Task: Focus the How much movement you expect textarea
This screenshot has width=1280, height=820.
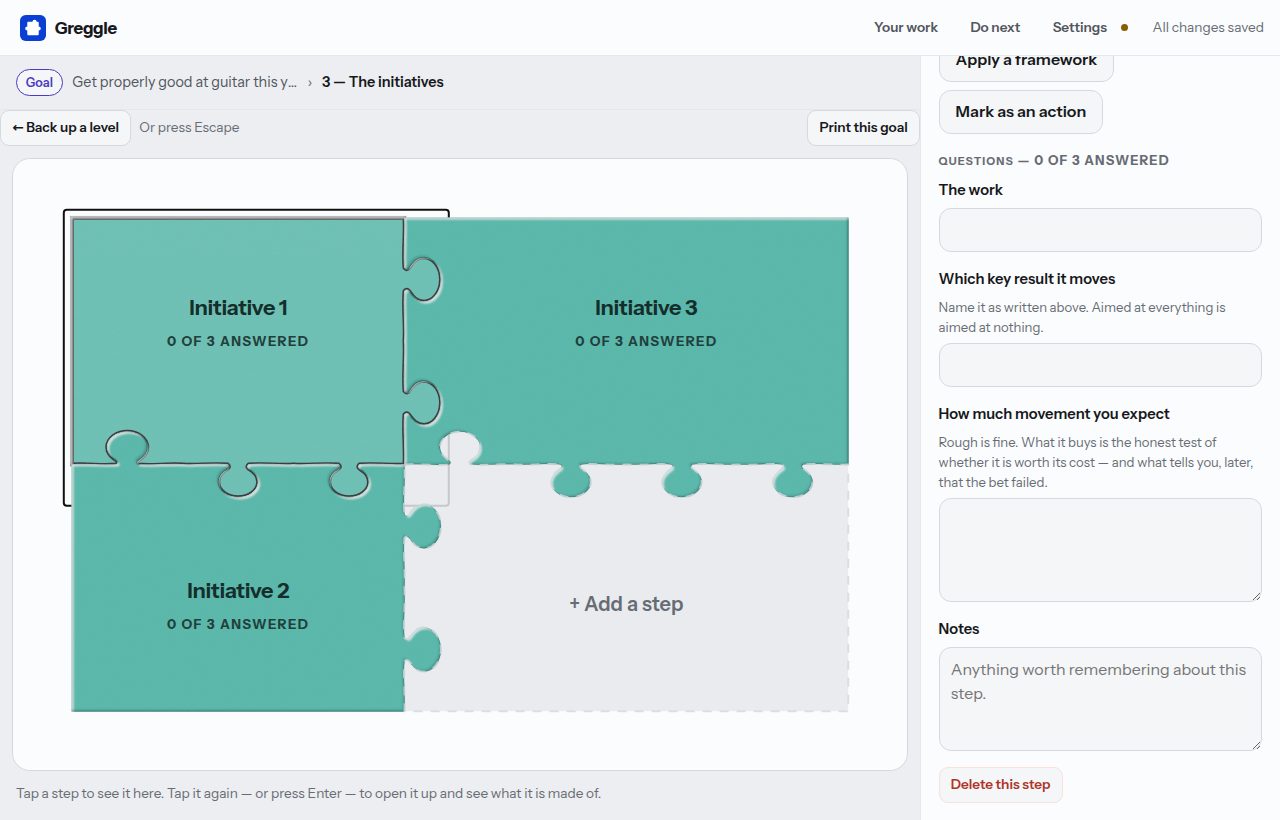Action: [x=1100, y=550]
